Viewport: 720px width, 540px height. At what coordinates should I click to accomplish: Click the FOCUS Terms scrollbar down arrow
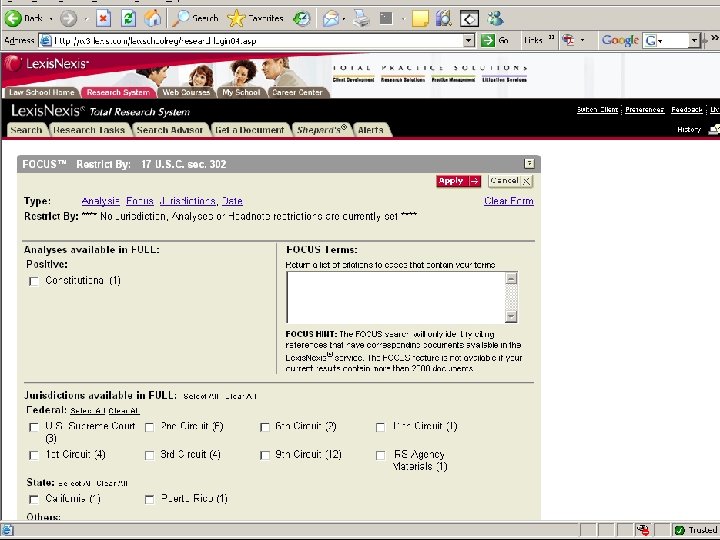coord(511,316)
